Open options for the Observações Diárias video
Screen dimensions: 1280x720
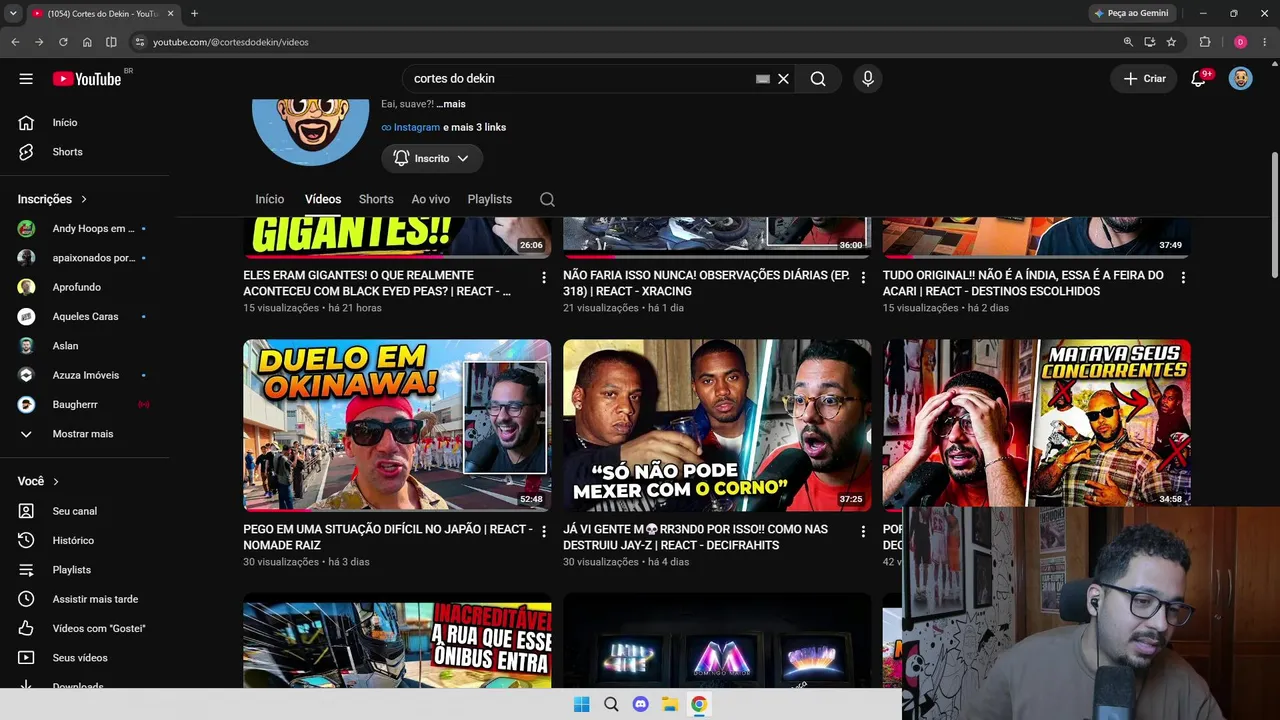pos(864,277)
